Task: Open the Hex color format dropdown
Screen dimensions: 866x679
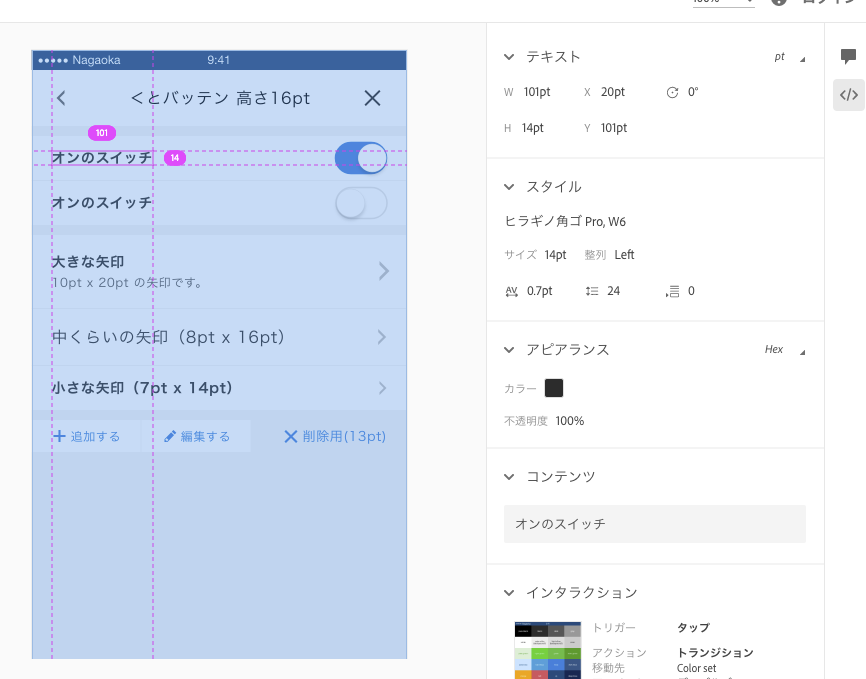Action: click(x=785, y=350)
